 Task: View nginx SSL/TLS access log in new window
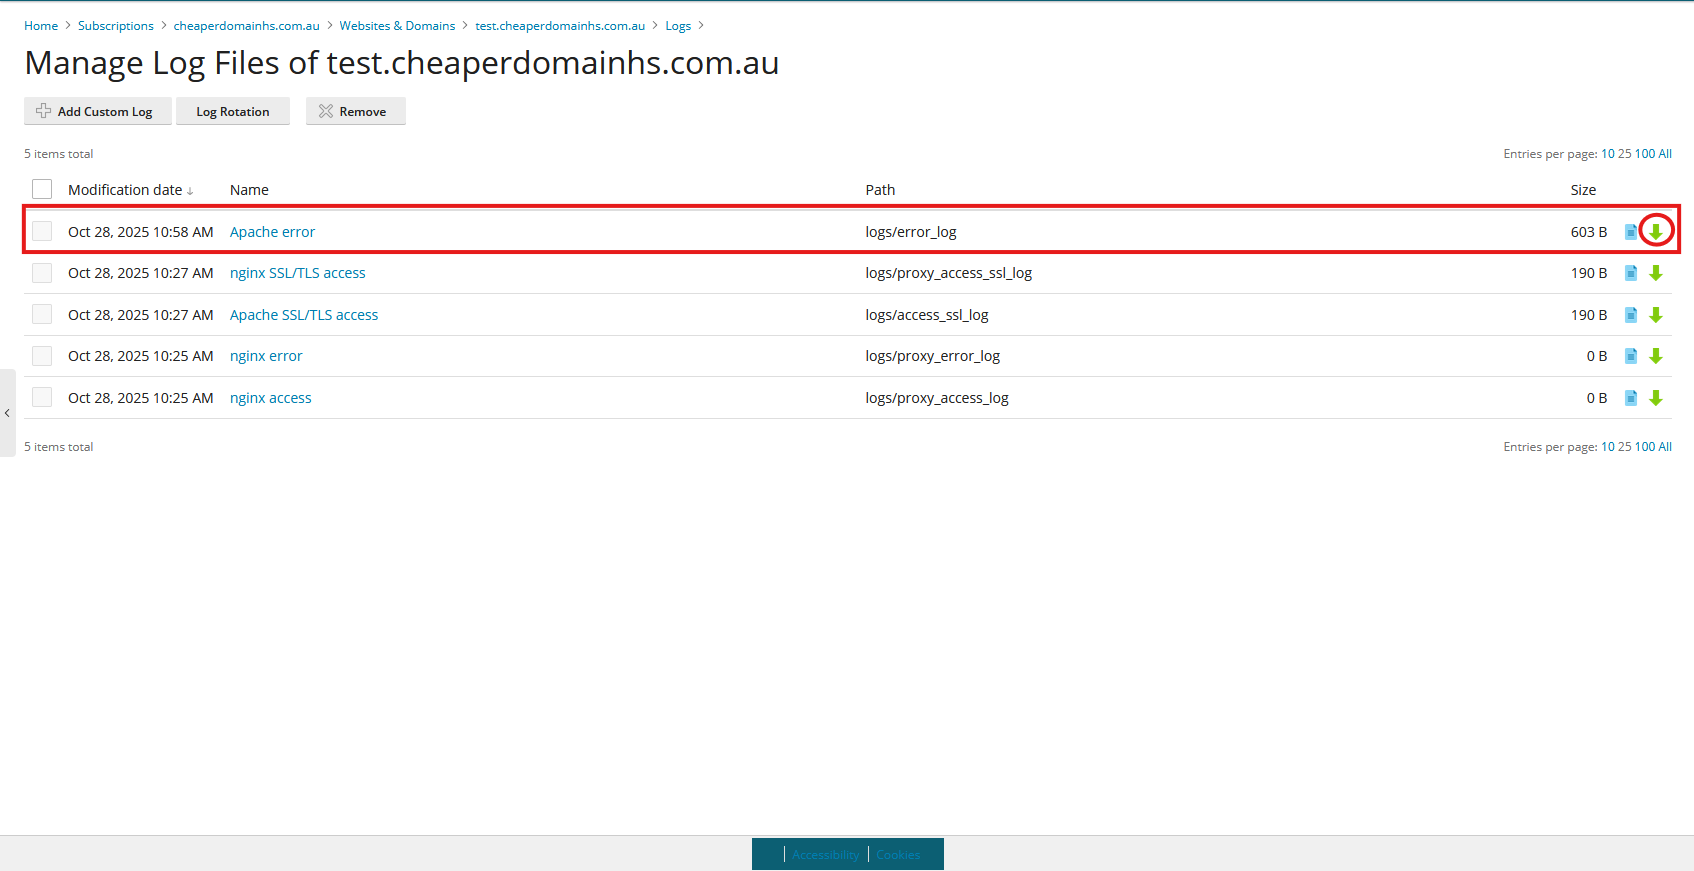(x=1631, y=273)
